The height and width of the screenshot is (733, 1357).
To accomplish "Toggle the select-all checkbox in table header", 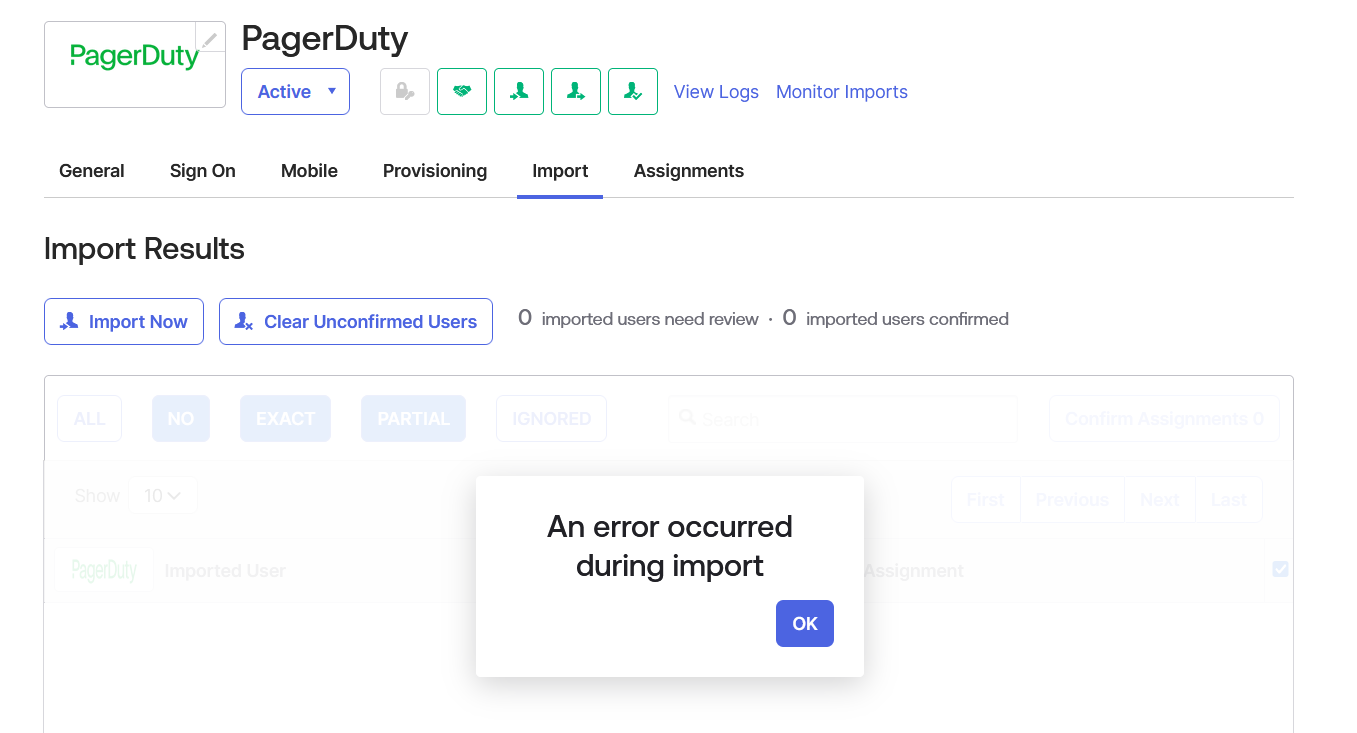I will point(1280,569).
